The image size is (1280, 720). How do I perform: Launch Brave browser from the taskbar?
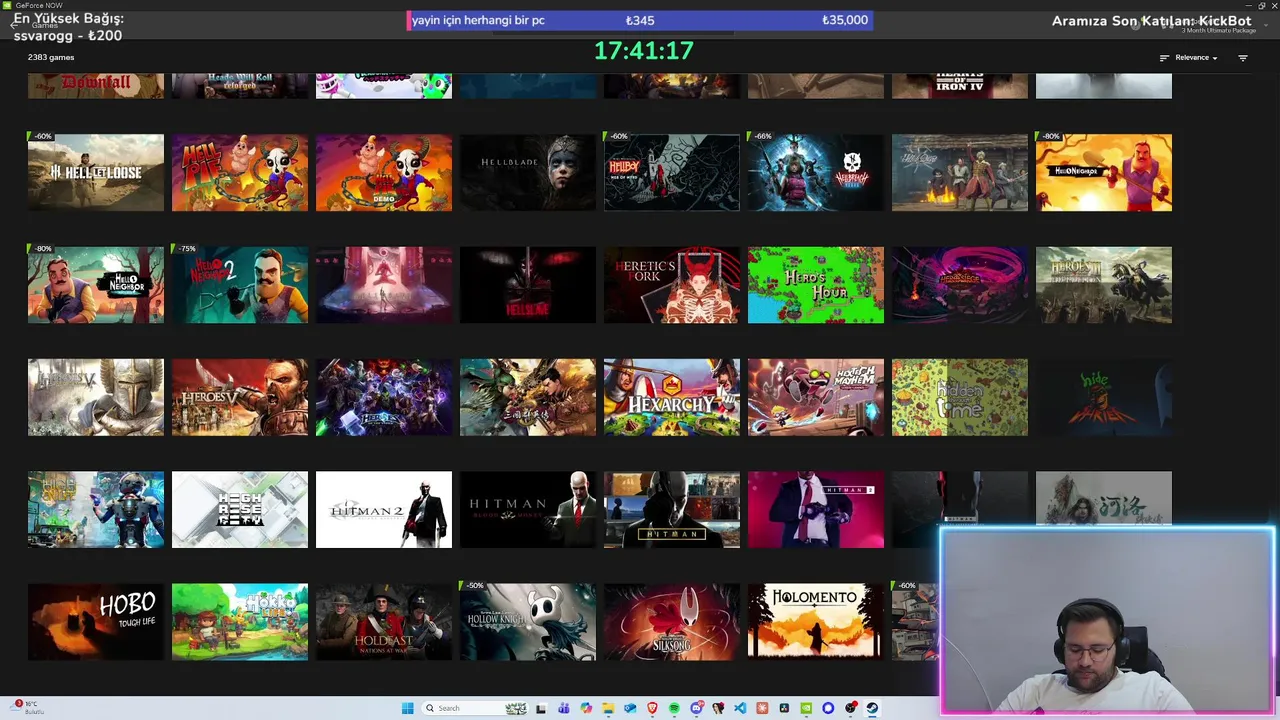coord(652,708)
